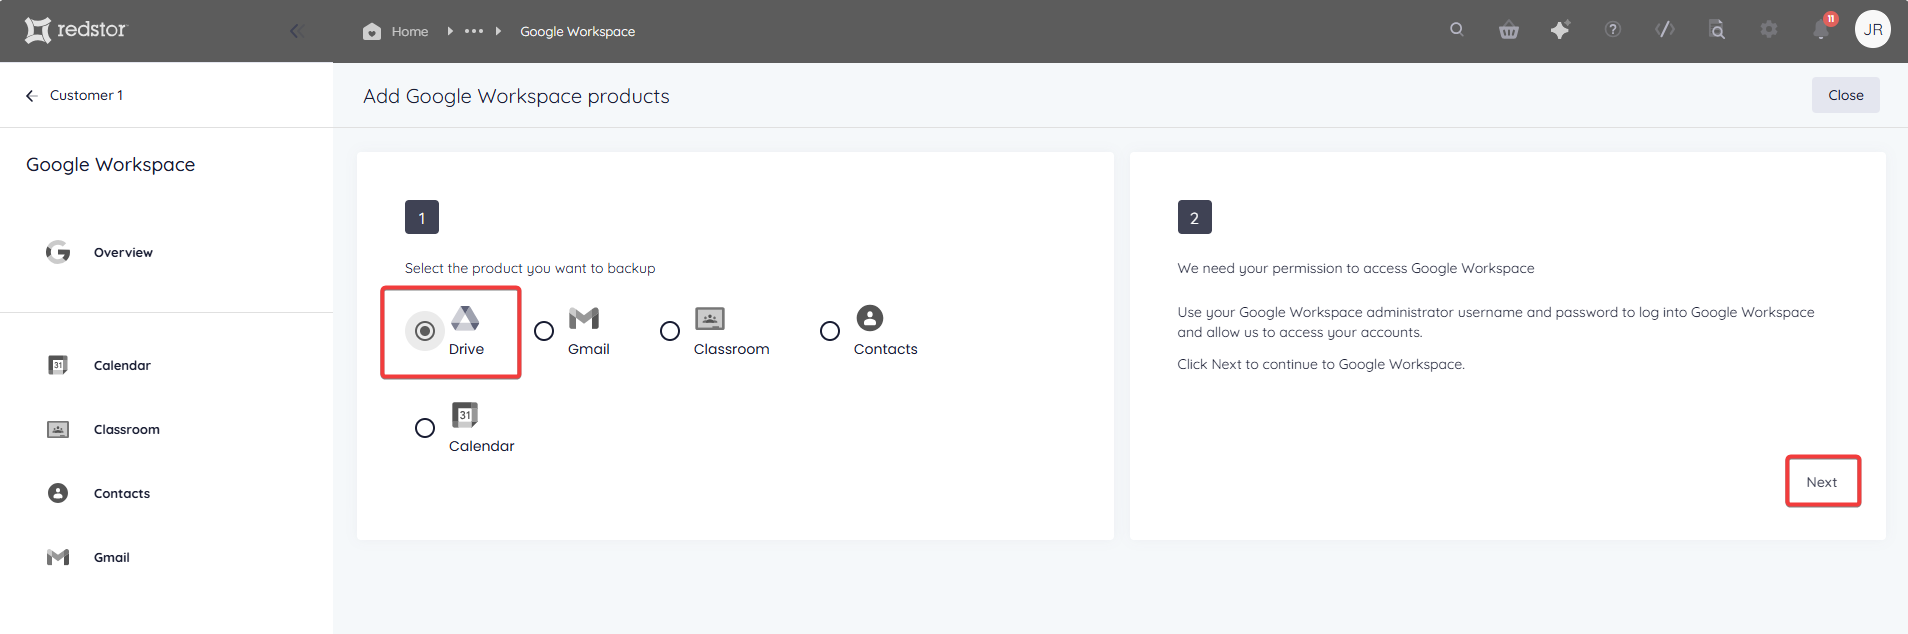Open the document search icon
The image size is (1908, 634).
coord(1717,30)
